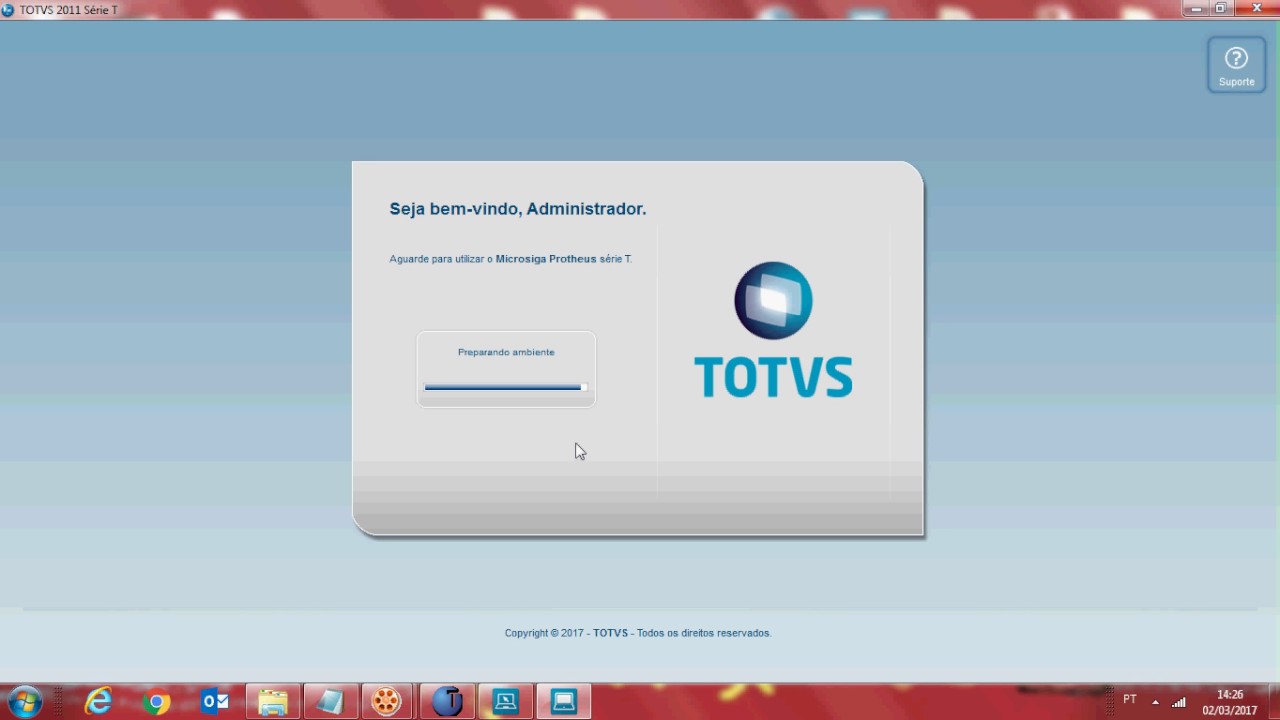Click the Microsiga Protheus text
1280x720 pixels.
tap(546, 259)
